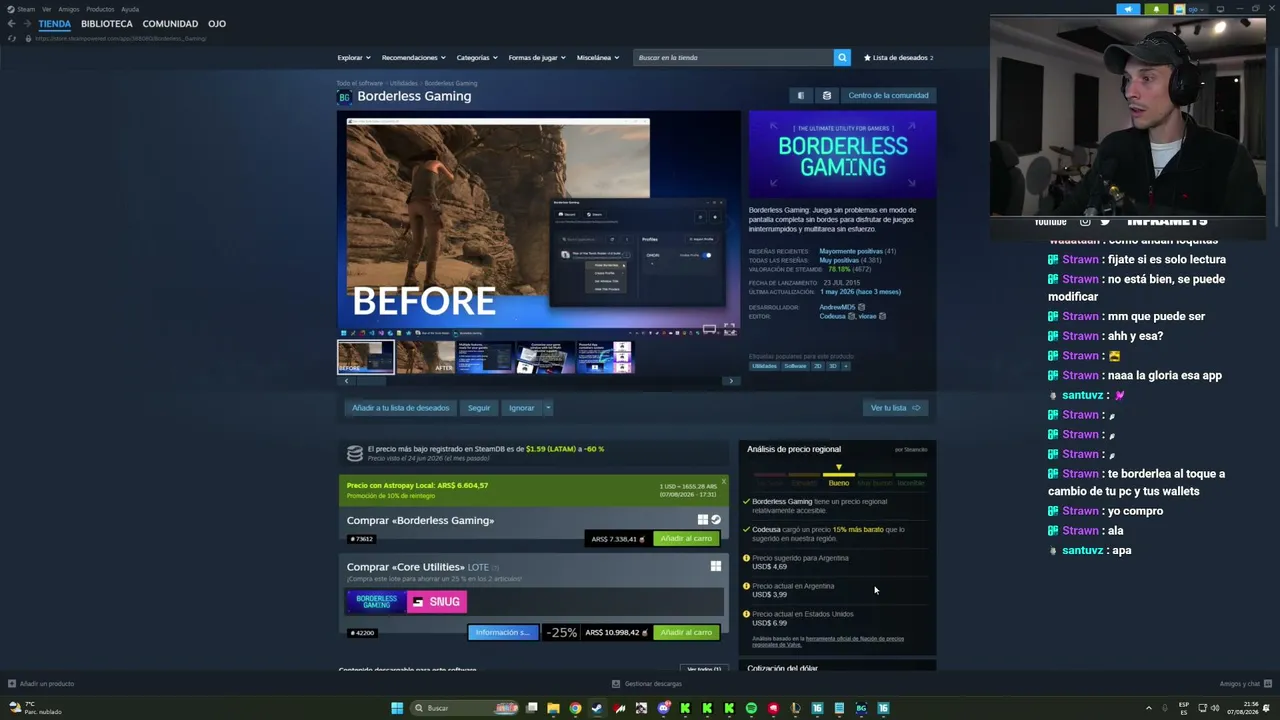The height and width of the screenshot is (720, 1280).
Task: Click the Seguir button
Action: (479, 408)
